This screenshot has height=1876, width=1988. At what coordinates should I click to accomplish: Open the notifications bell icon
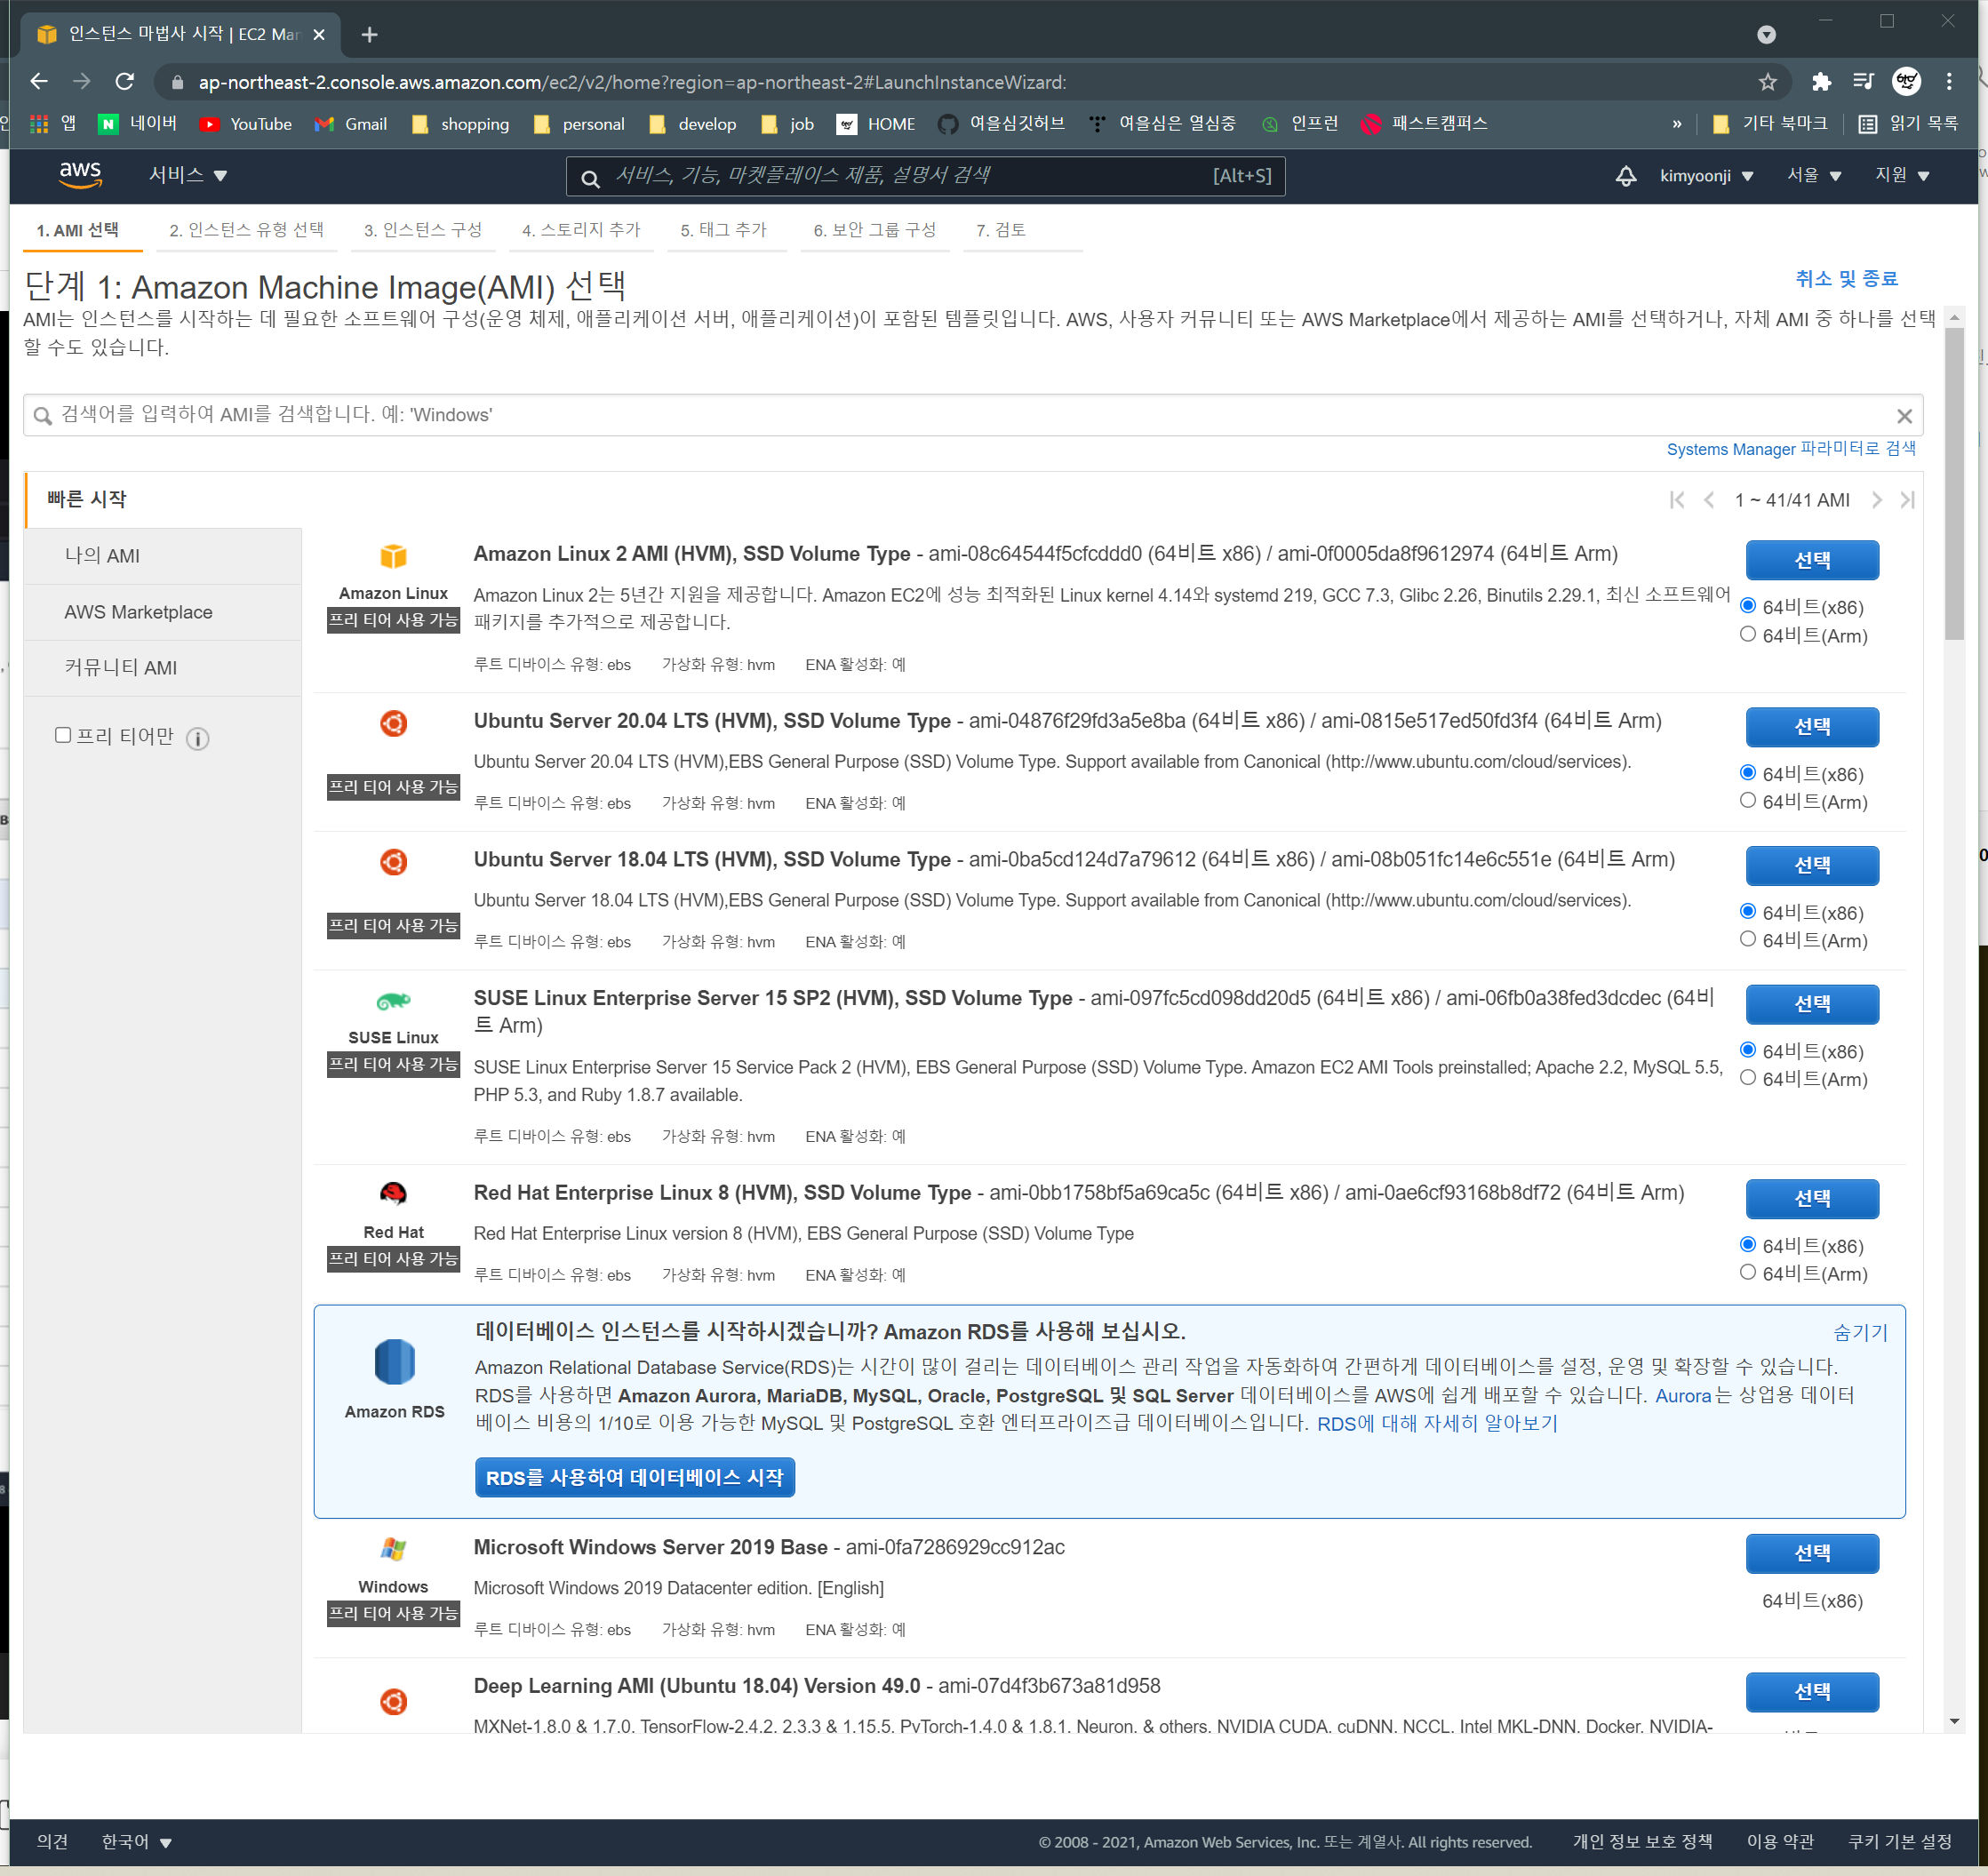coord(1626,176)
